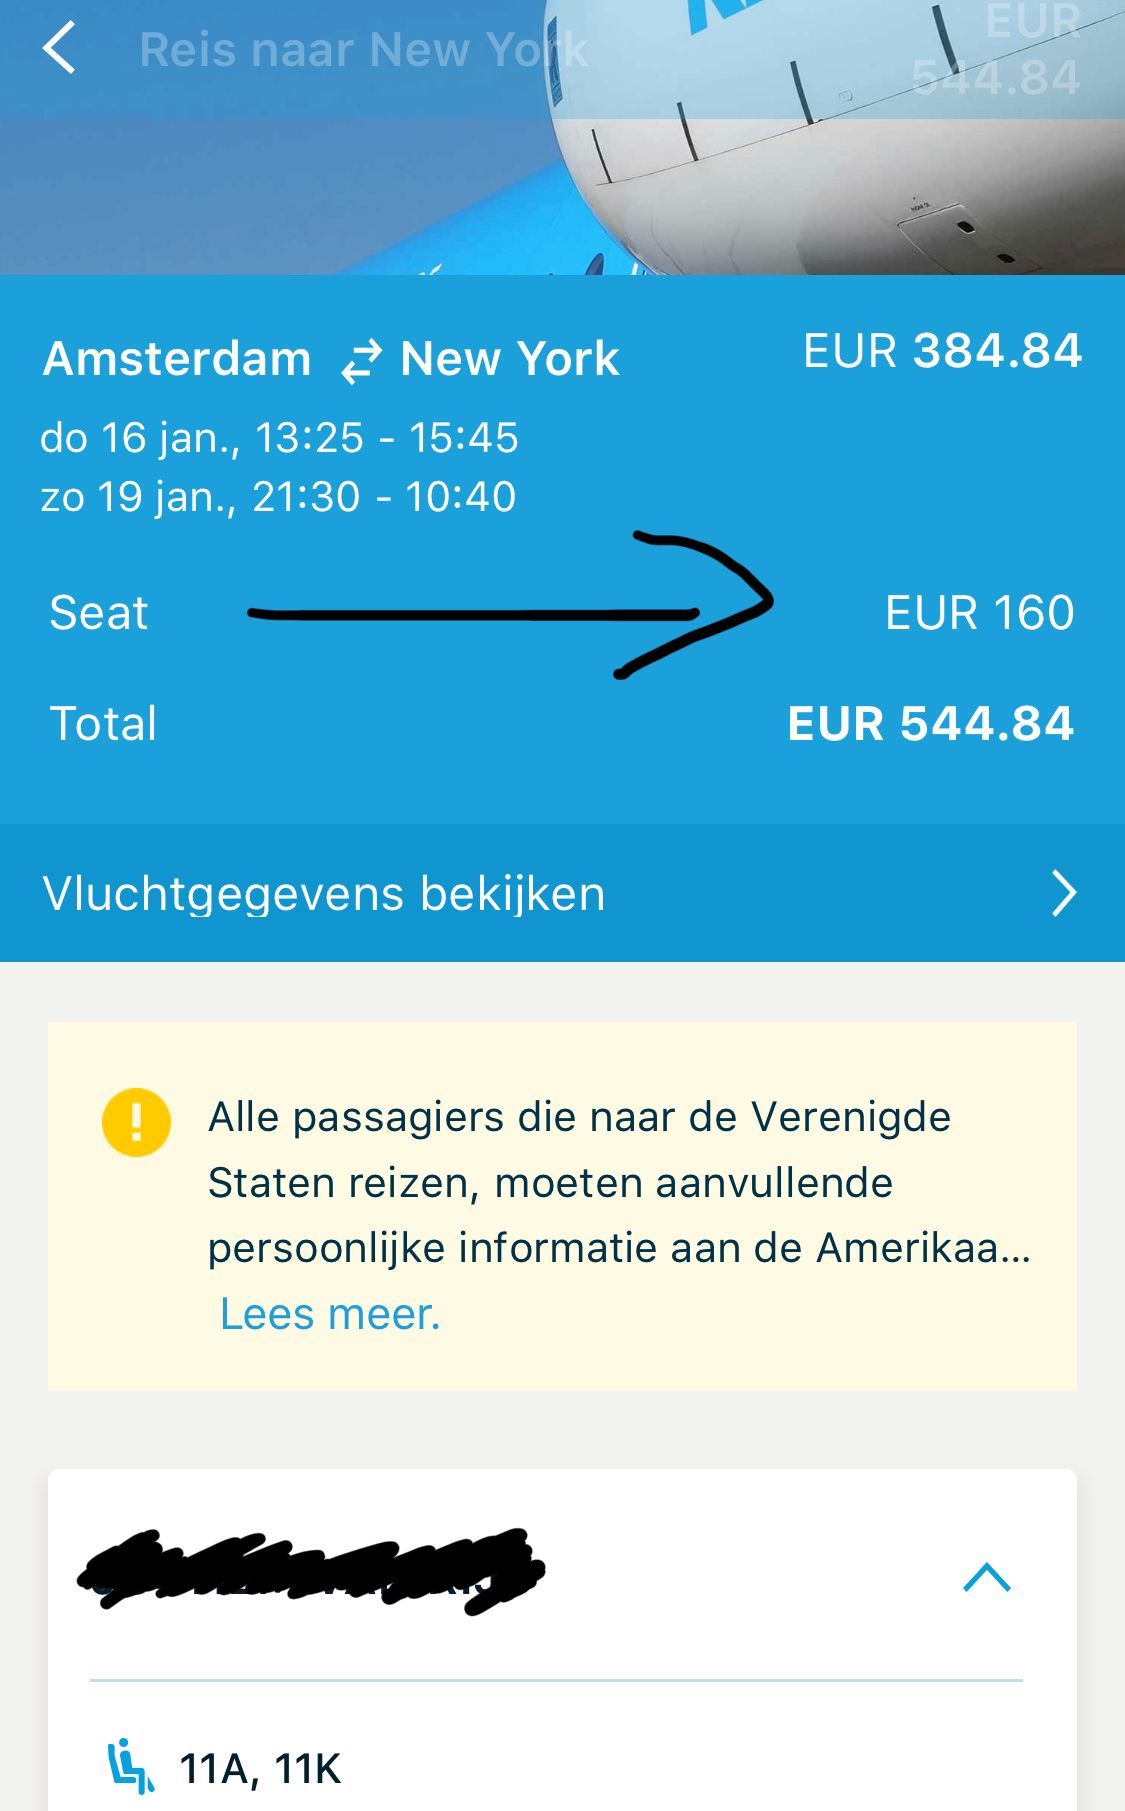Tap the EUR 384.84 fare price

[943, 351]
